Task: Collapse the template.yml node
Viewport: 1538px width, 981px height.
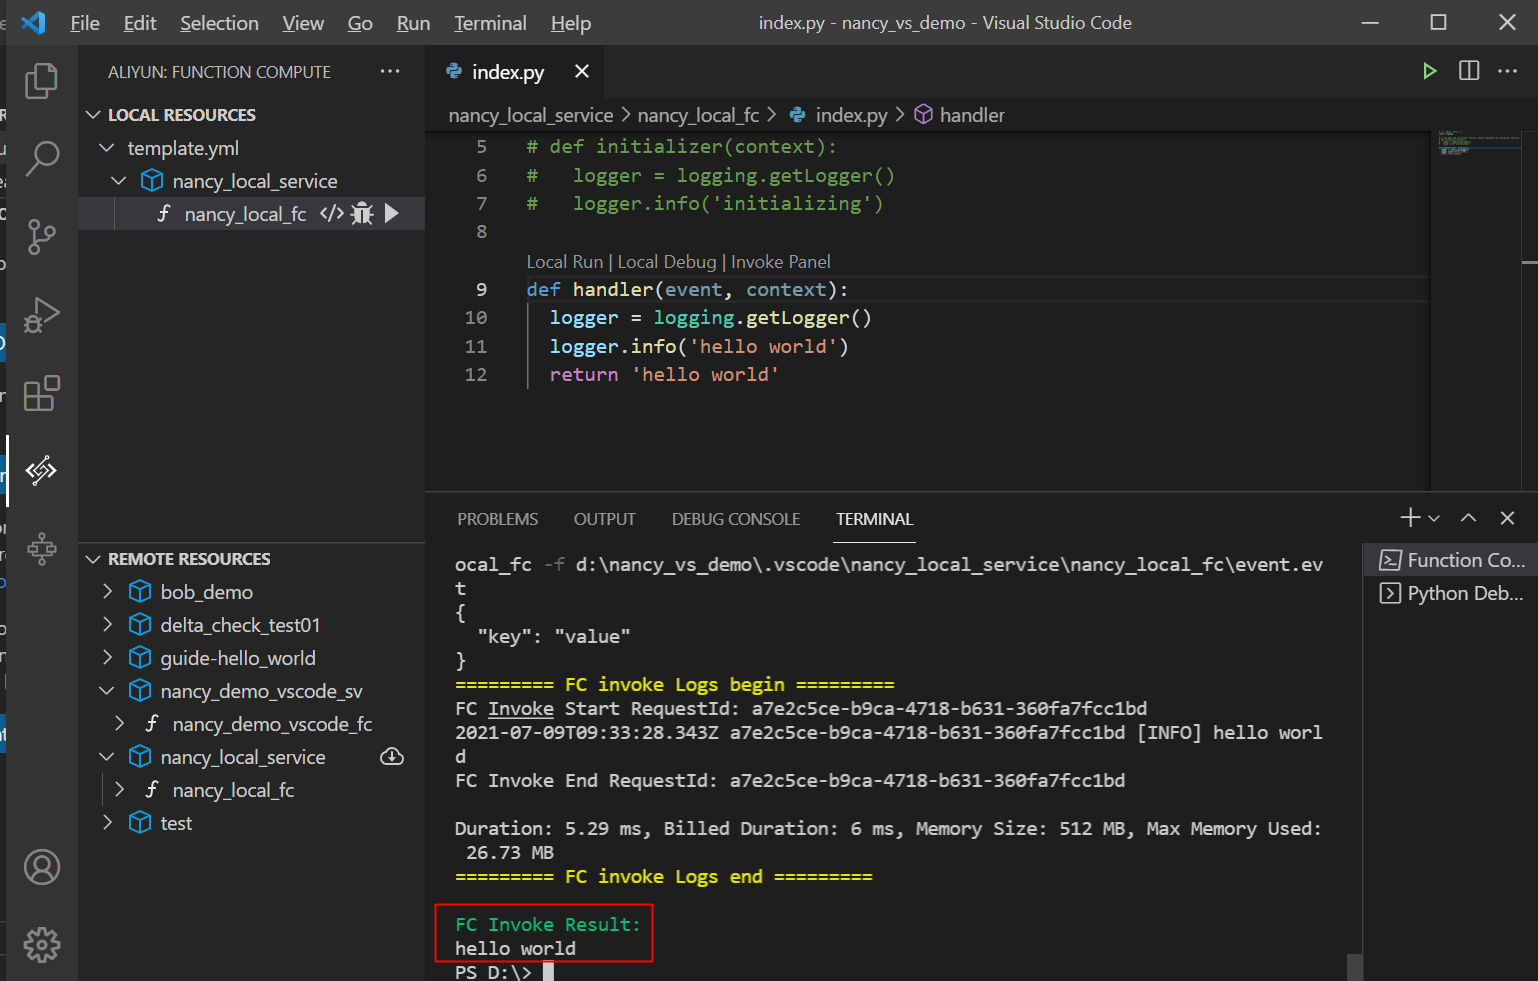Action: (x=107, y=148)
